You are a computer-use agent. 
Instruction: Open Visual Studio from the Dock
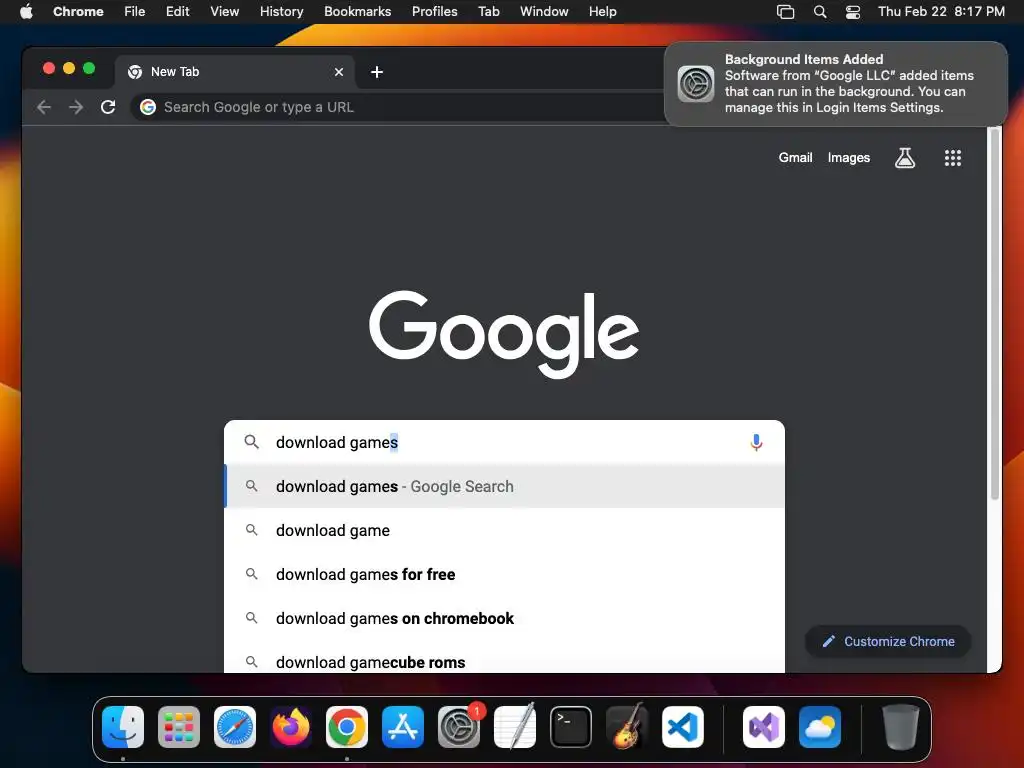tap(764, 727)
